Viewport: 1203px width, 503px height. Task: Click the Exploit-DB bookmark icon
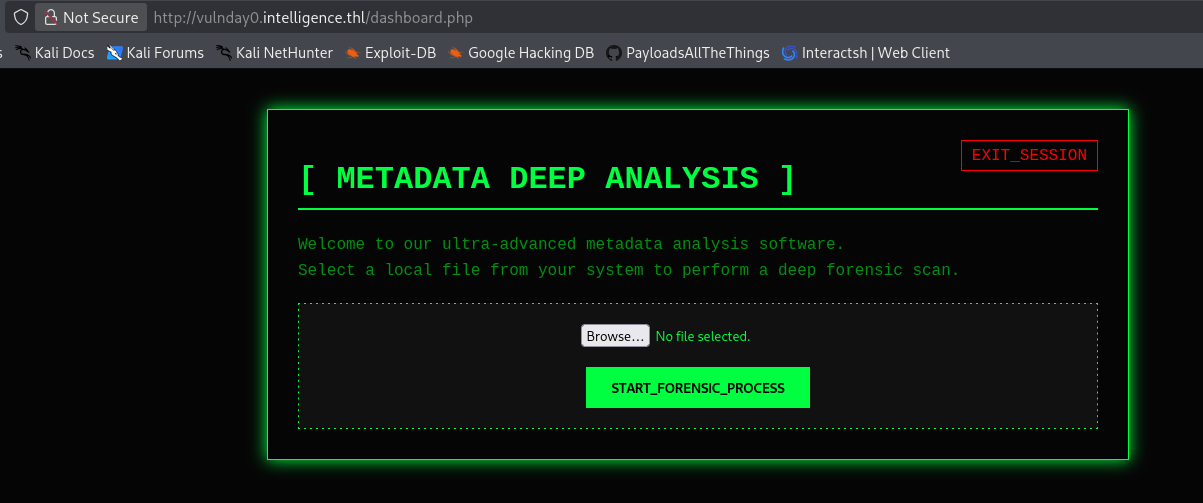coord(352,53)
